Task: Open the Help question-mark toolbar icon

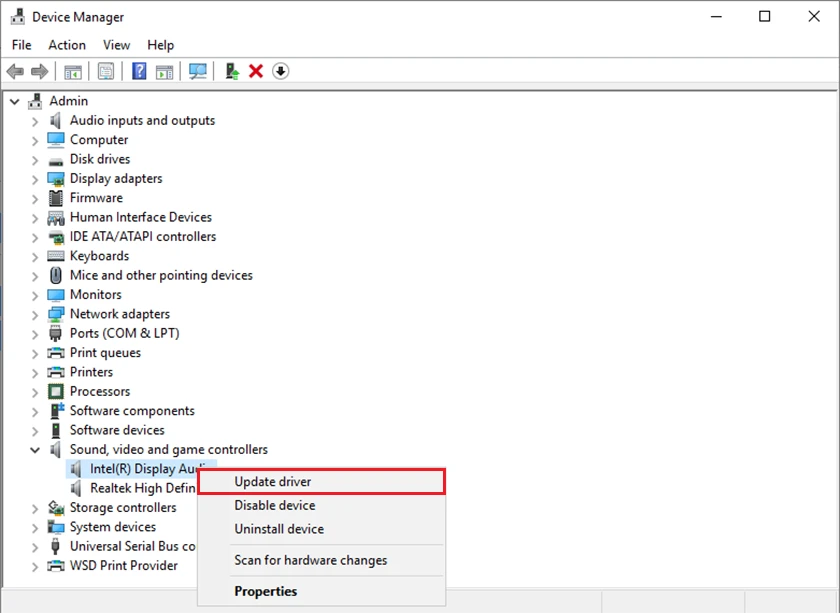Action: 139,71
